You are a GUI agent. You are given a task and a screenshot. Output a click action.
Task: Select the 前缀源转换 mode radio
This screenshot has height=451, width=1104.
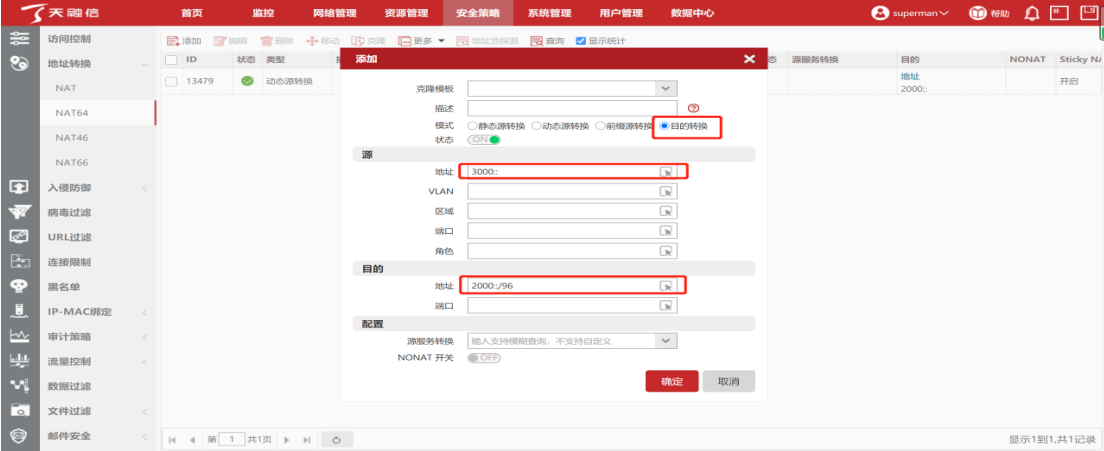600,126
